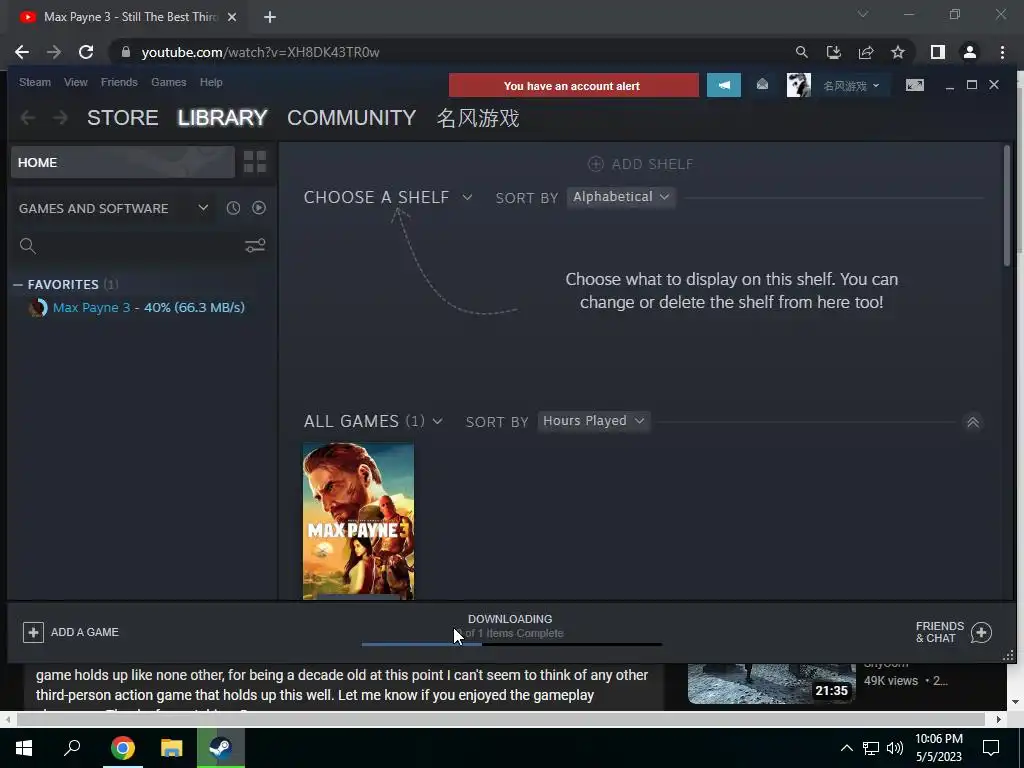Screen dimensions: 1024x768
Task: Go to the STORE tab
Action: pyautogui.click(x=123, y=118)
